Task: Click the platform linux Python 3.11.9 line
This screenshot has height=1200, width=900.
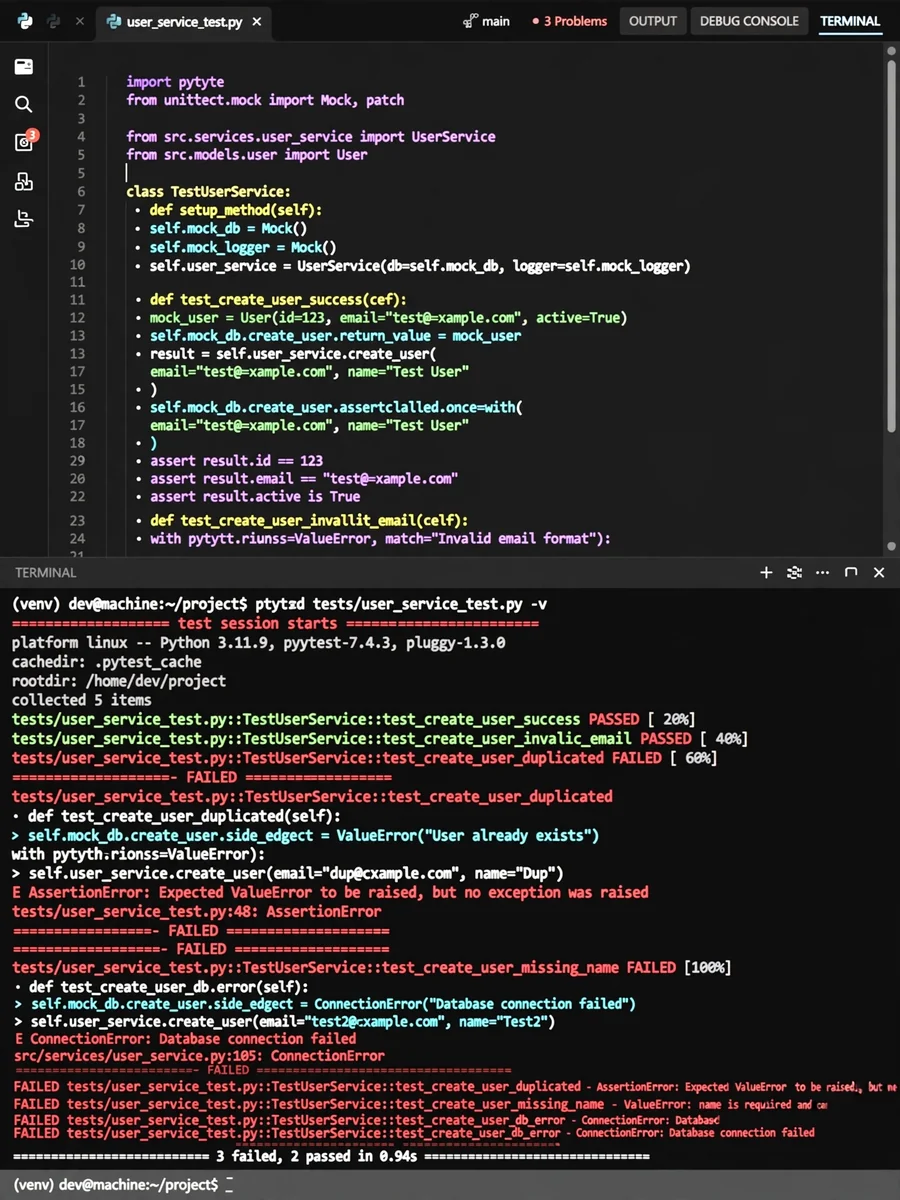Action: click(x=259, y=643)
